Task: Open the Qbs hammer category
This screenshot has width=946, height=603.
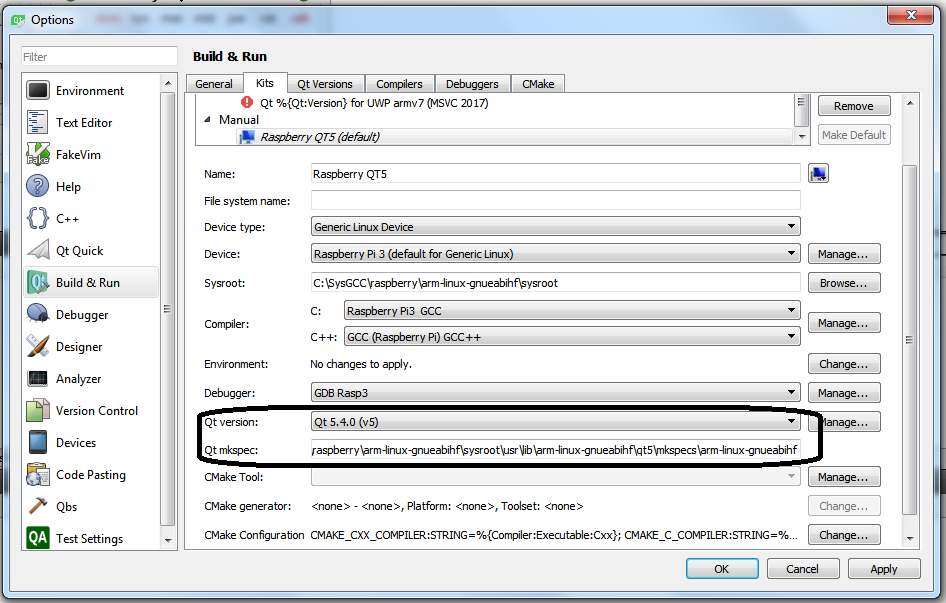Action: coord(90,506)
